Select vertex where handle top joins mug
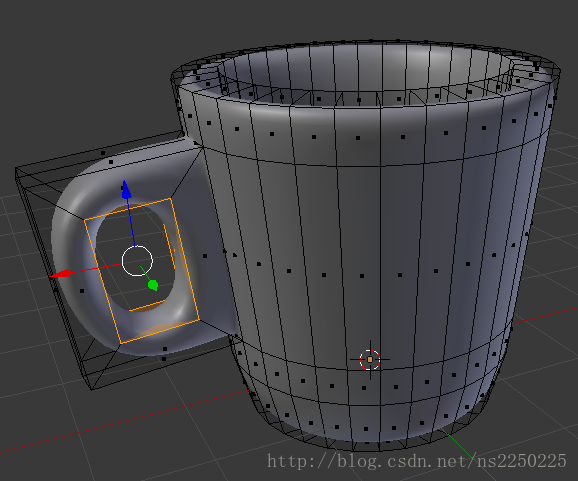The width and height of the screenshot is (578, 481). tap(202, 147)
